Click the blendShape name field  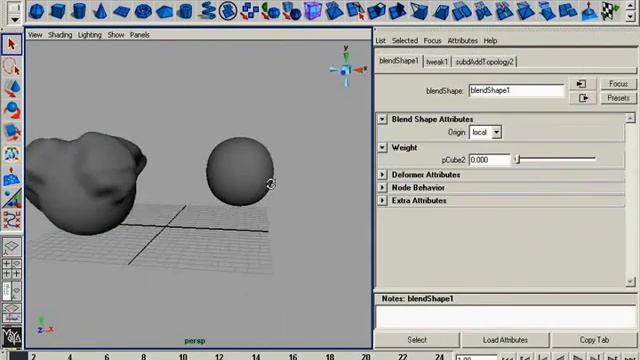click(516, 91)
